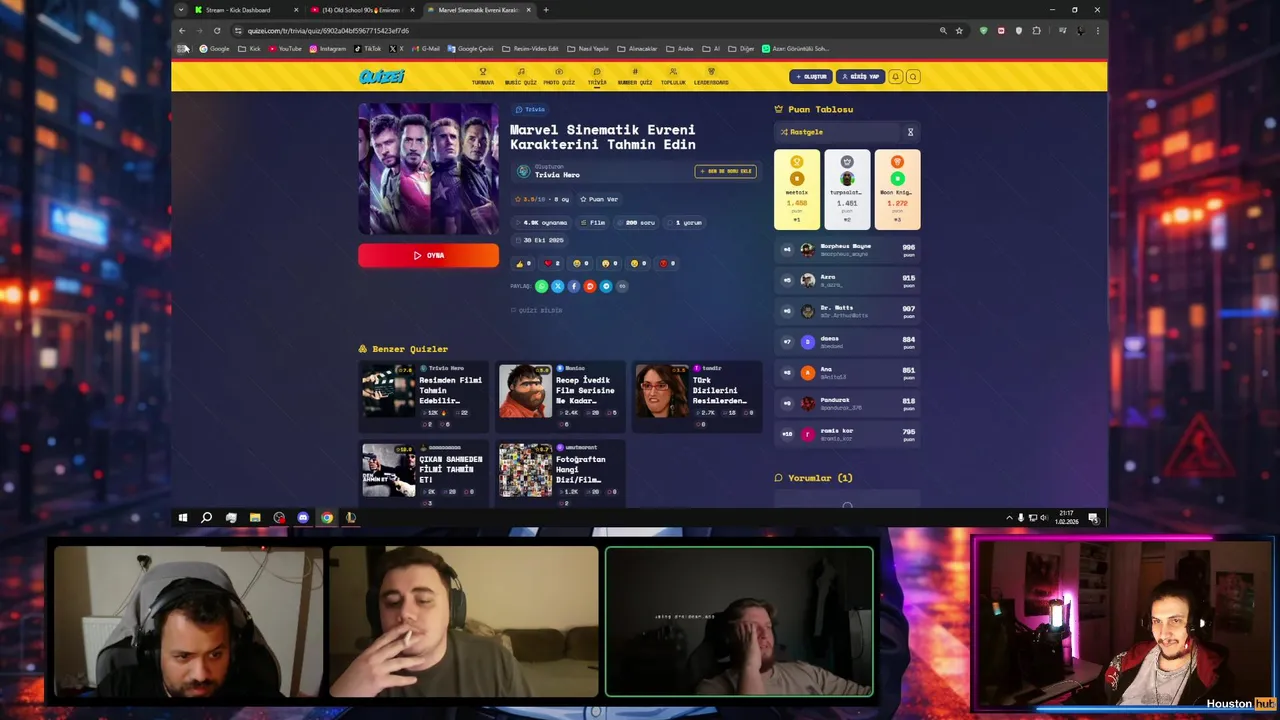Open Fotoğraftan Hangi Dizi/Film quiz
This screenshot has height=720, width=1280.
pos(561,473)
